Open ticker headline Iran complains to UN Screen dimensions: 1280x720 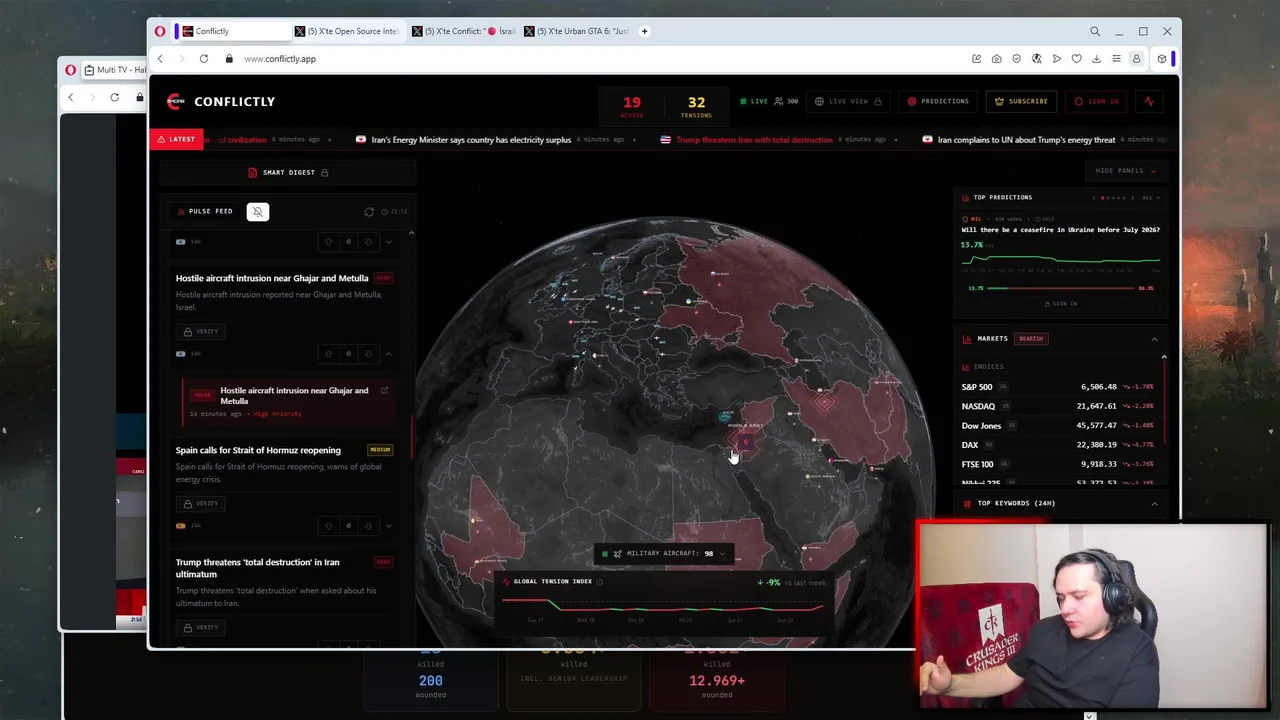coord(1026,140)
